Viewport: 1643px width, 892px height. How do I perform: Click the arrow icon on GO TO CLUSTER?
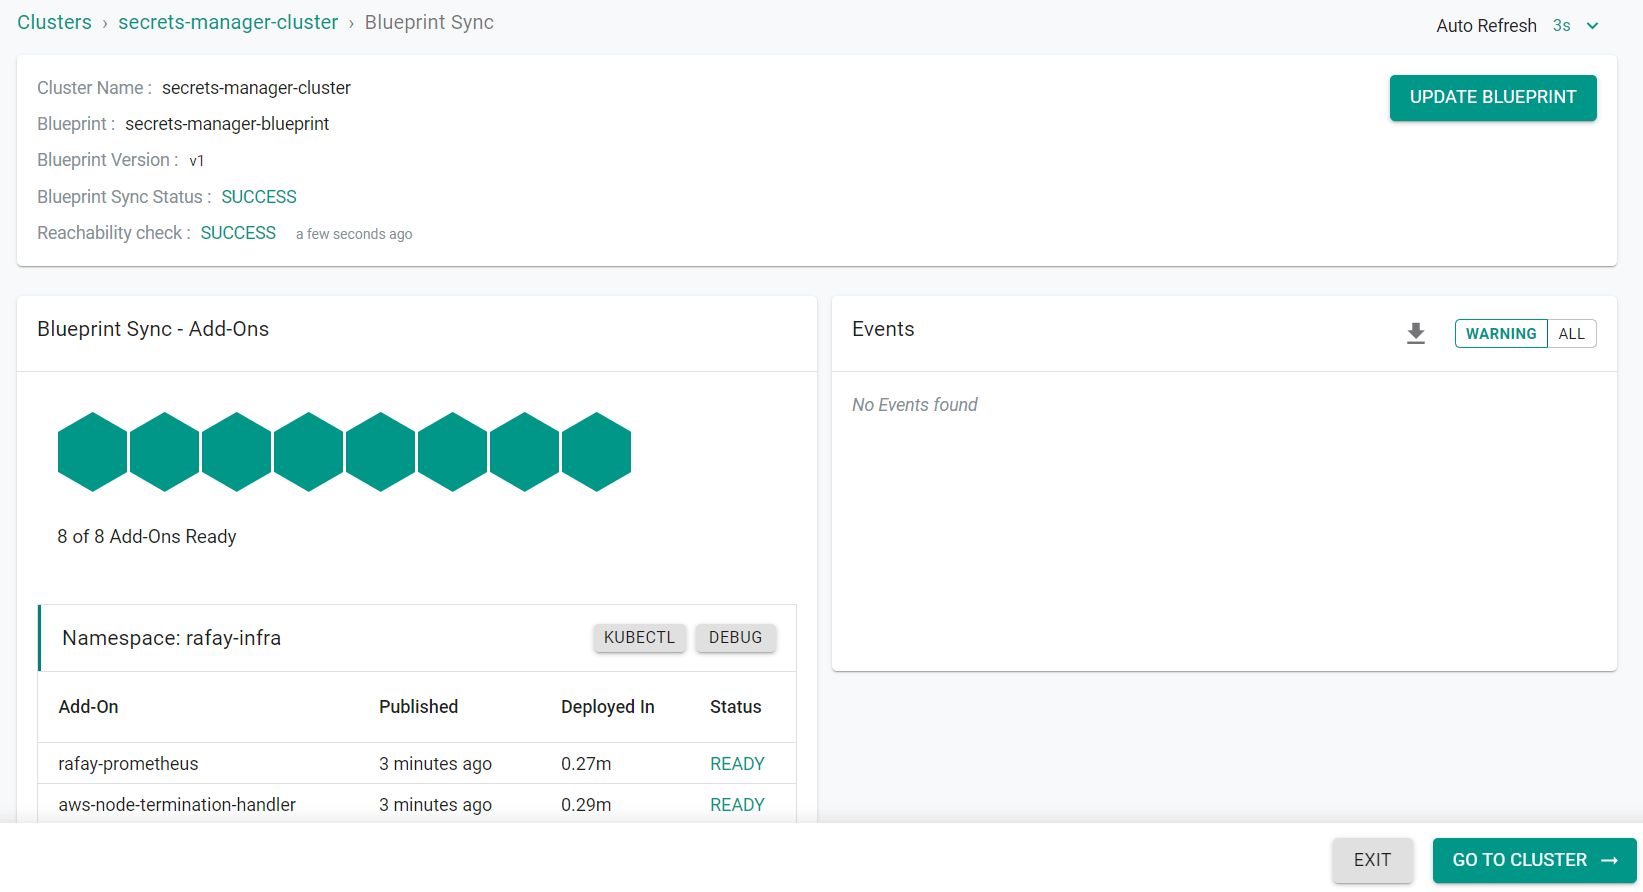point(1609,860)
